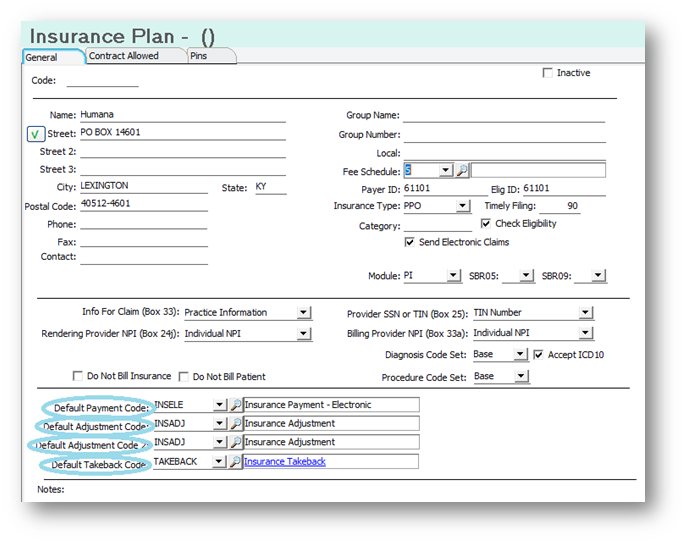Click the Insurance Takeback link
The height and width of the screenshot is (544, 687).
pyautogui.click(x=285, y=462)
